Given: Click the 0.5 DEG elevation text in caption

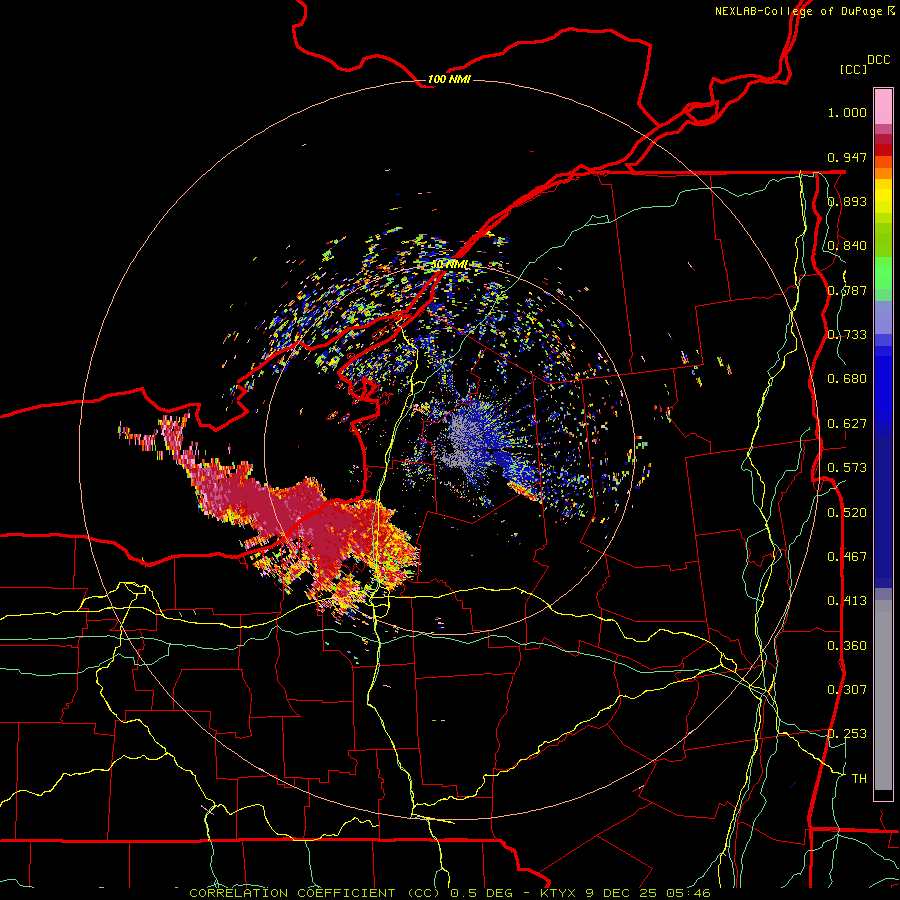Looking at the screenshot, I should [481, 893].
